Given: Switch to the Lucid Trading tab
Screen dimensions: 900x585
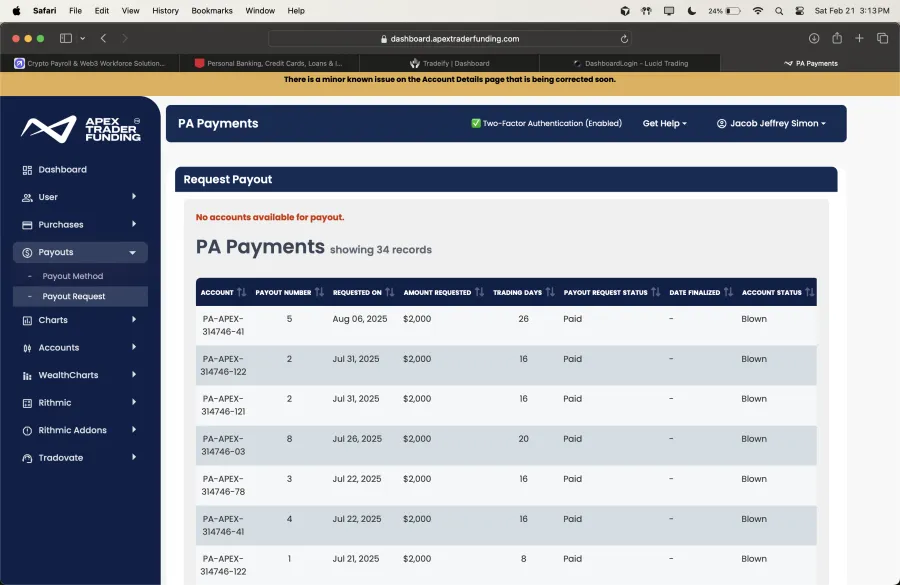Looking at the screenshot, I should [x=630, y=63].
